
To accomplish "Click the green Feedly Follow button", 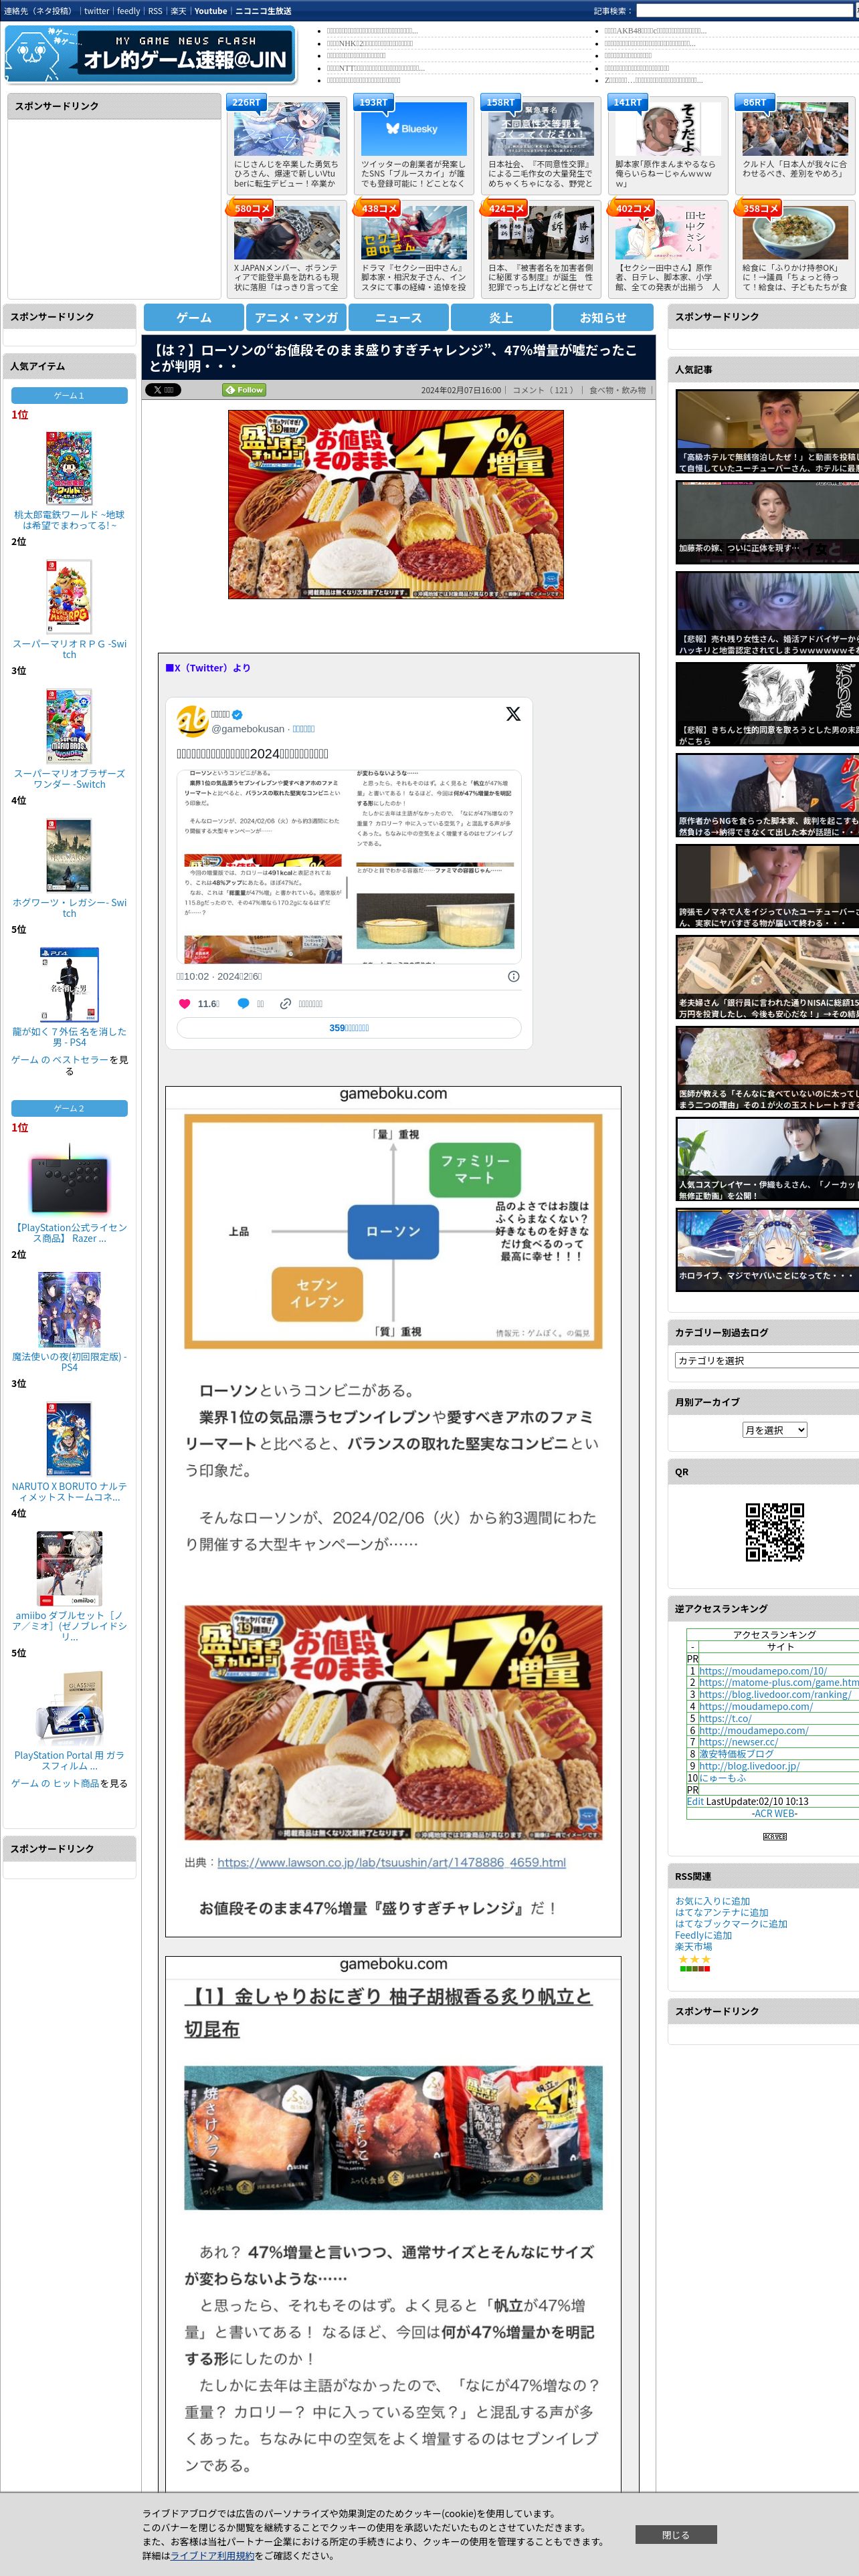I will [x=244, y=390].
